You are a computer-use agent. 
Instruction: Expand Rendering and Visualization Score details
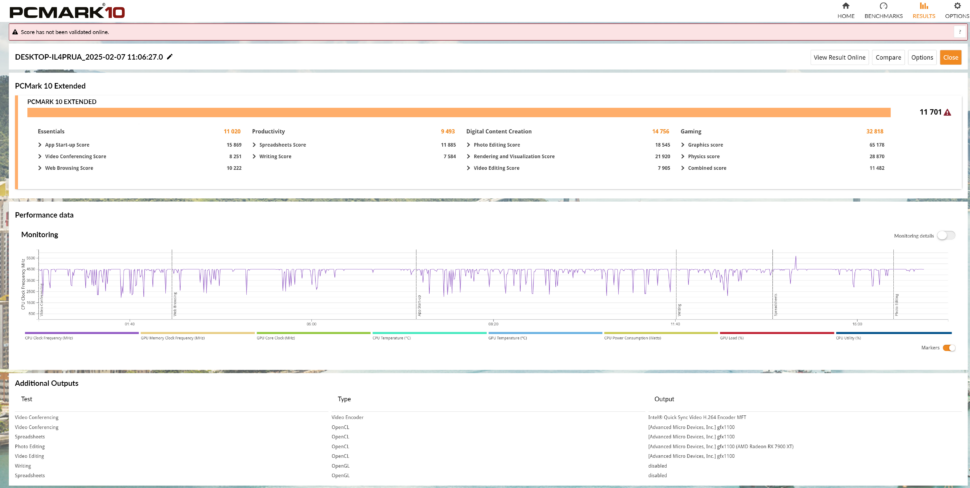pos(469,156)
